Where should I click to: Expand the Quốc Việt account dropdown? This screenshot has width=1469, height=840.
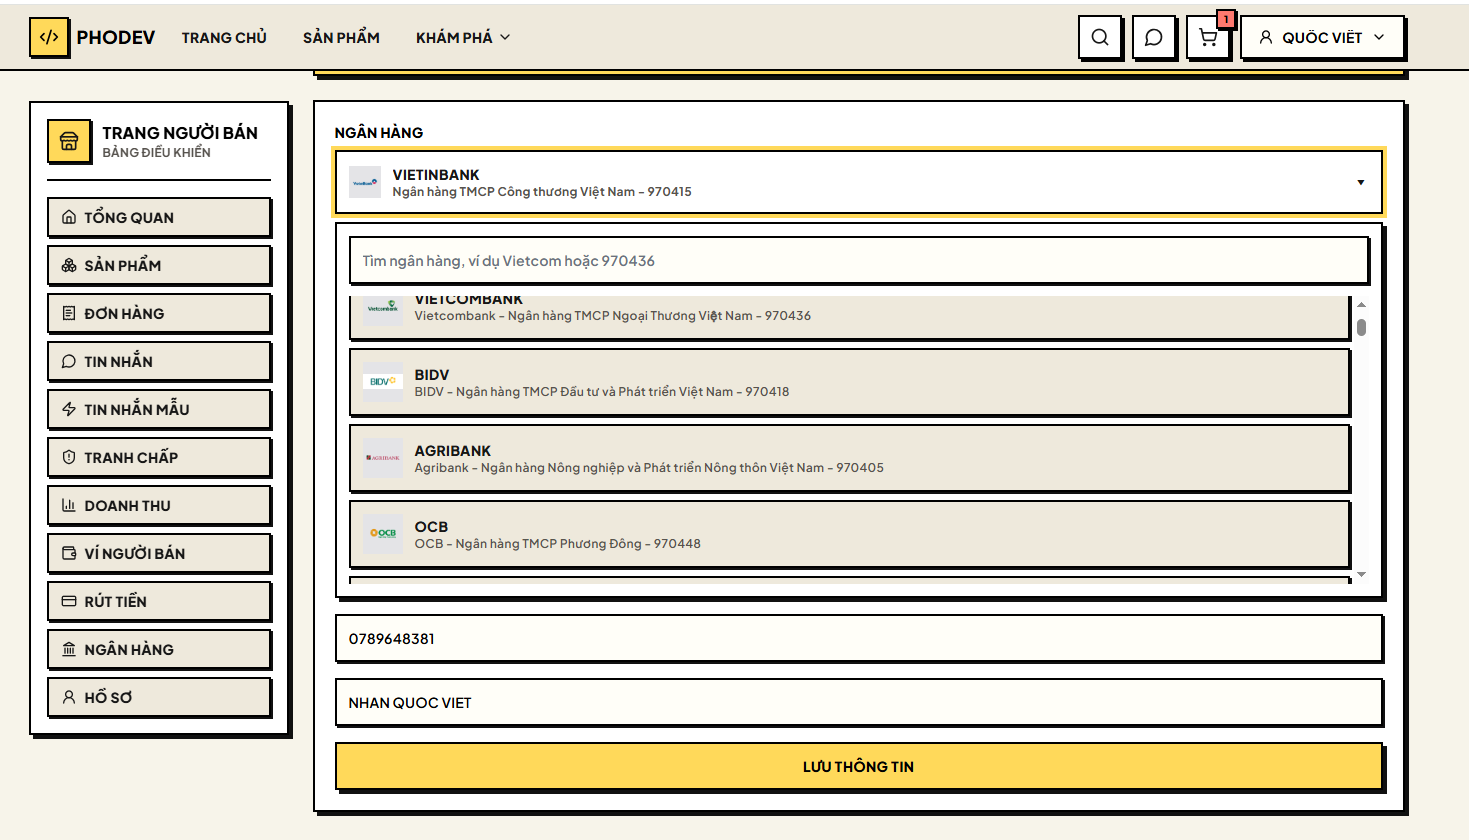pyautogui.click(x=1322, y=38)
